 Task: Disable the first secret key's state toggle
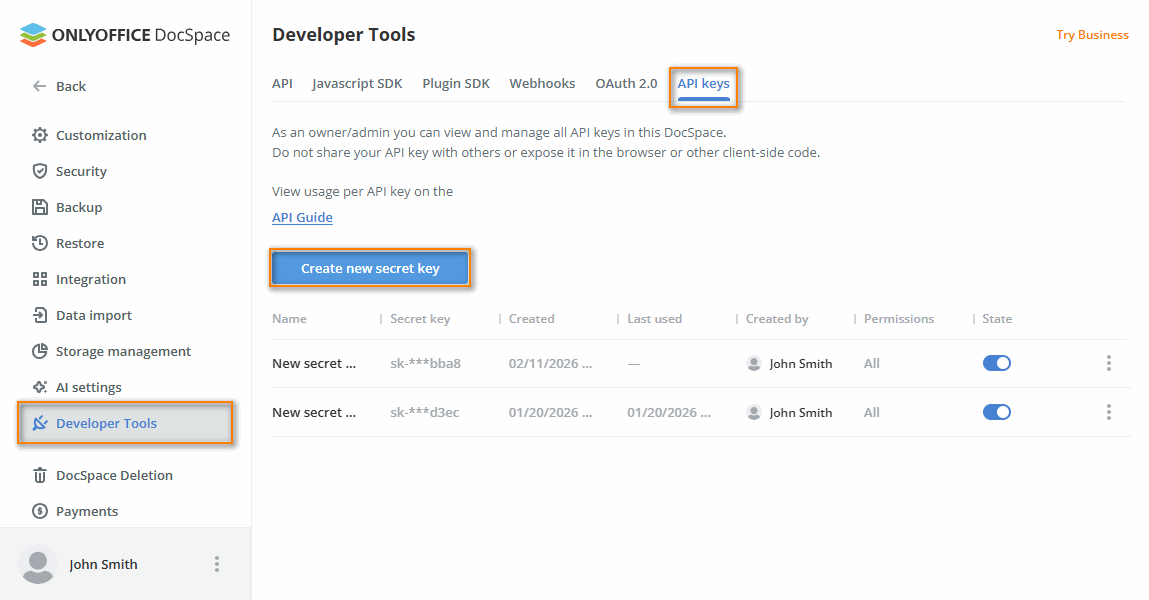point(996,362)
